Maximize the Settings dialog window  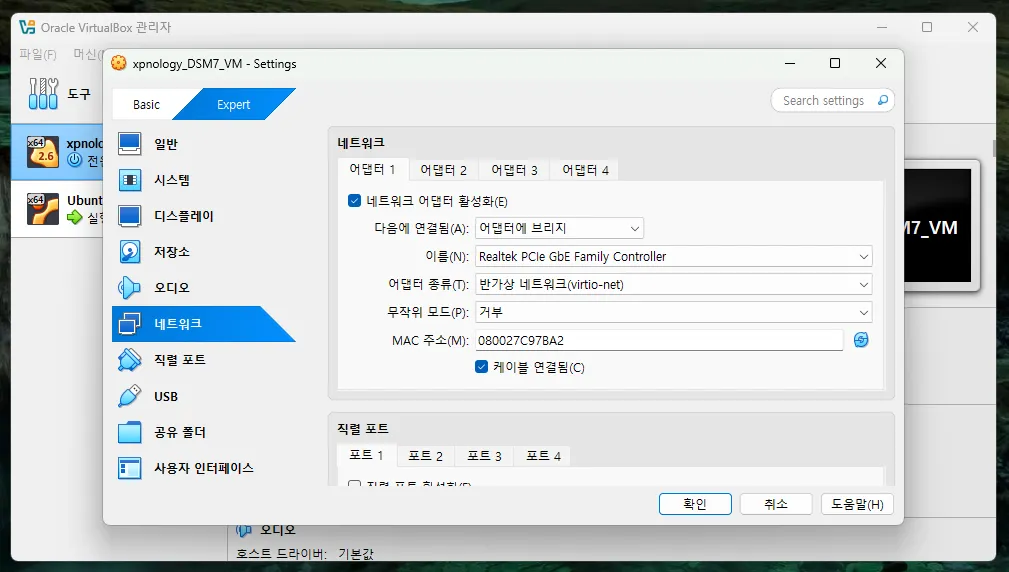click(835, 63)
